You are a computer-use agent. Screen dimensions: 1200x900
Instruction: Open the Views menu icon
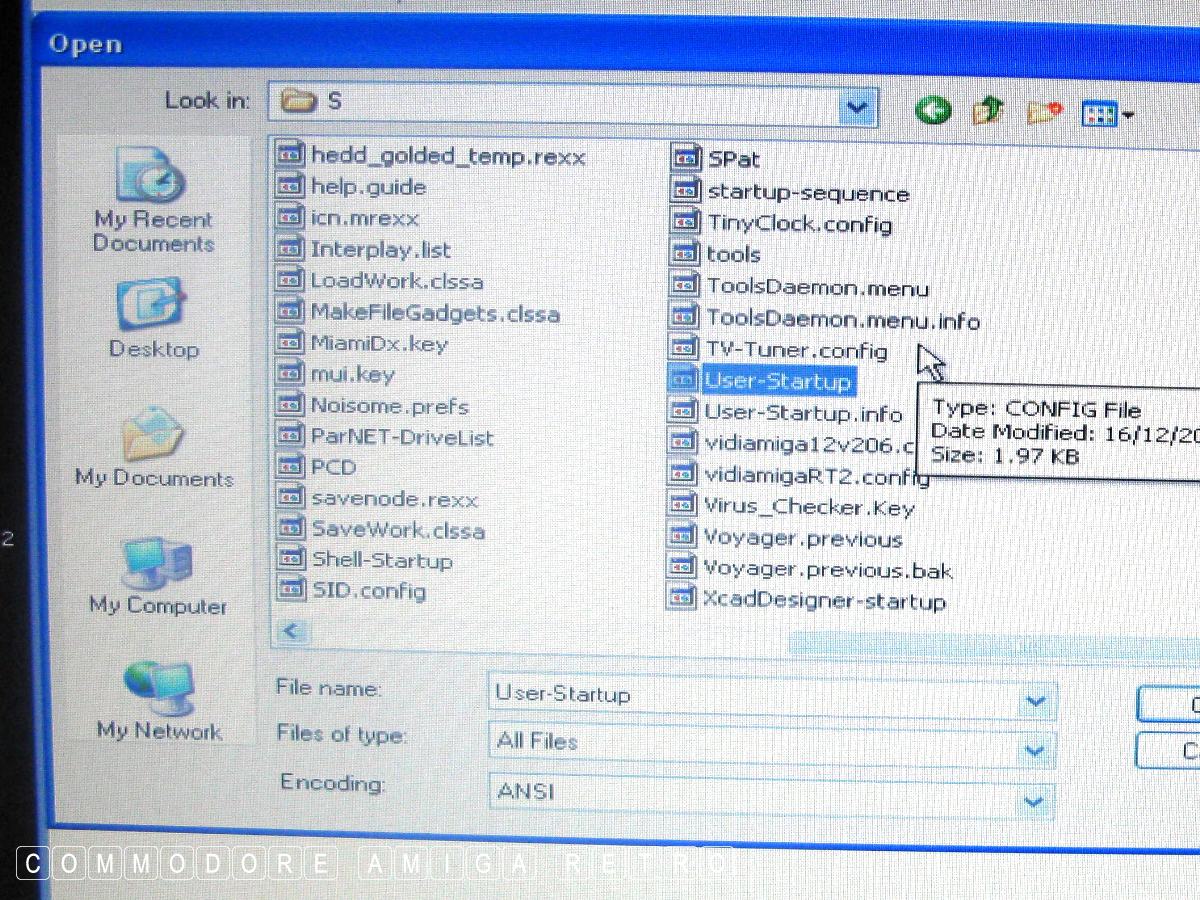coord(1107,114)
